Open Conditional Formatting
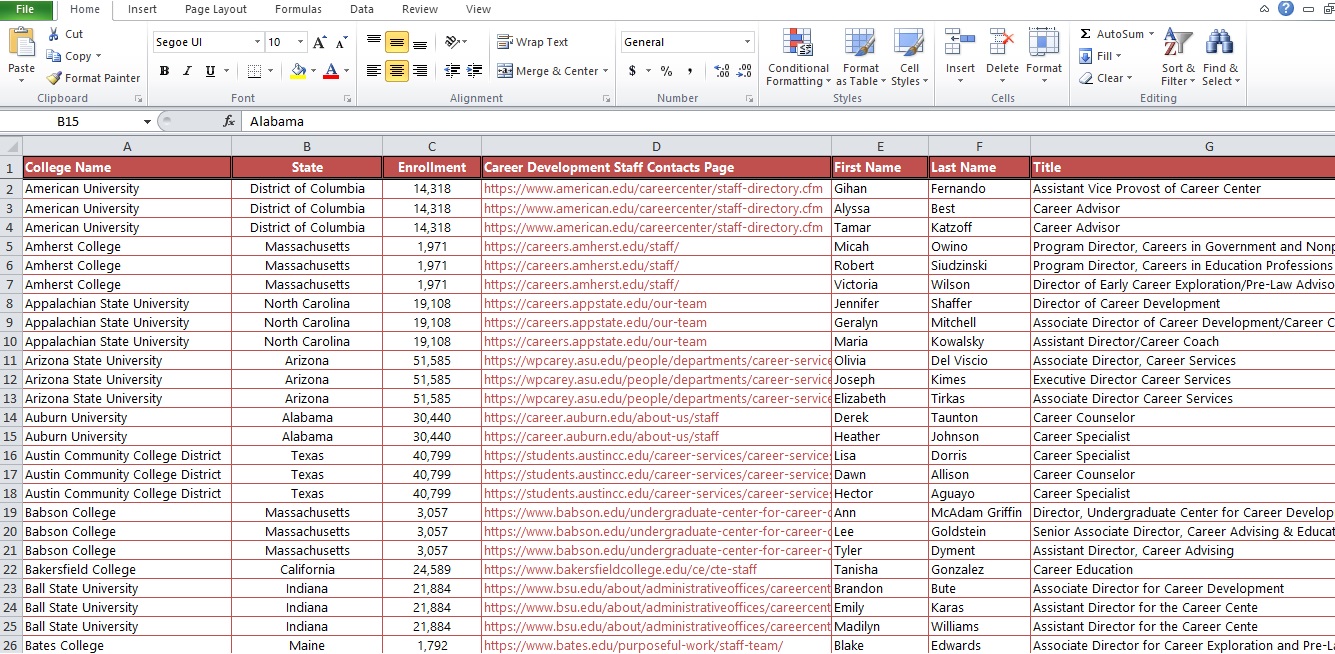The height and width of the screenshot is (654, 1335). tap(798, 58)
